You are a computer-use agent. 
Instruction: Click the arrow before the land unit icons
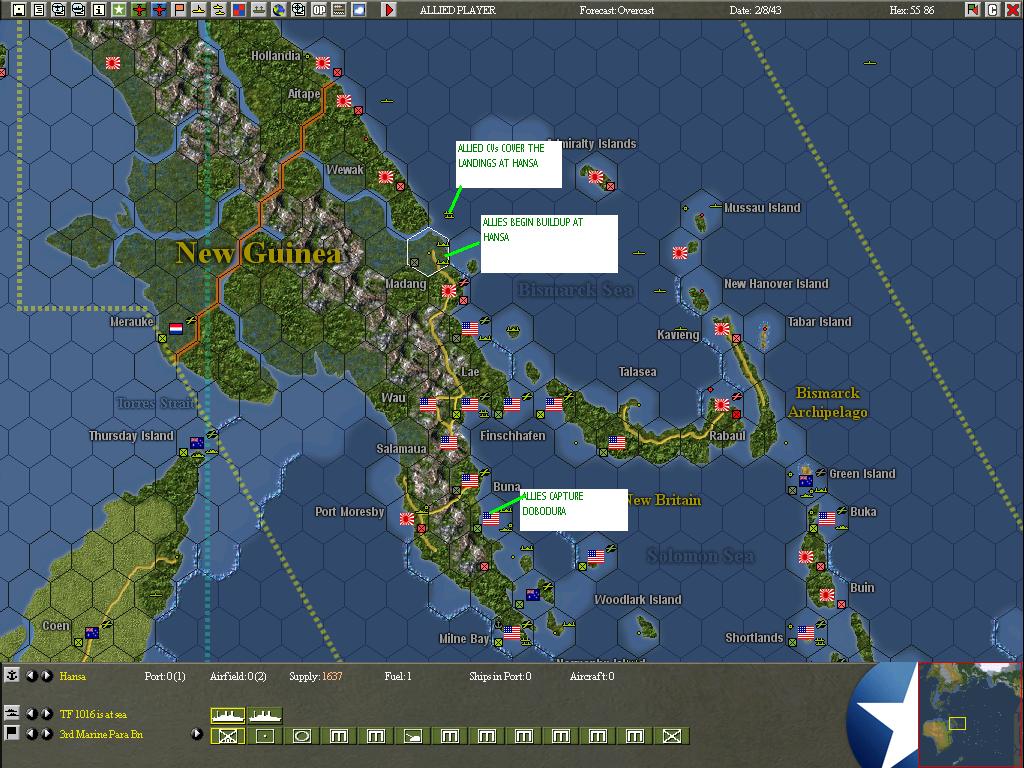[x=197, y=734]
